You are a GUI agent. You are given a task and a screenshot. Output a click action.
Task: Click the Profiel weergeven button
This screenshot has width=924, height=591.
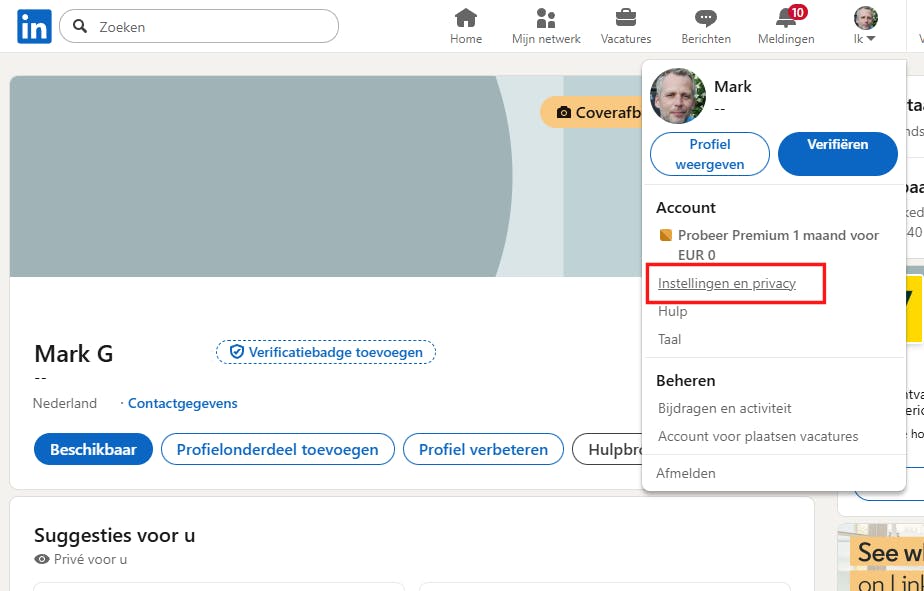tap(710, 154)
